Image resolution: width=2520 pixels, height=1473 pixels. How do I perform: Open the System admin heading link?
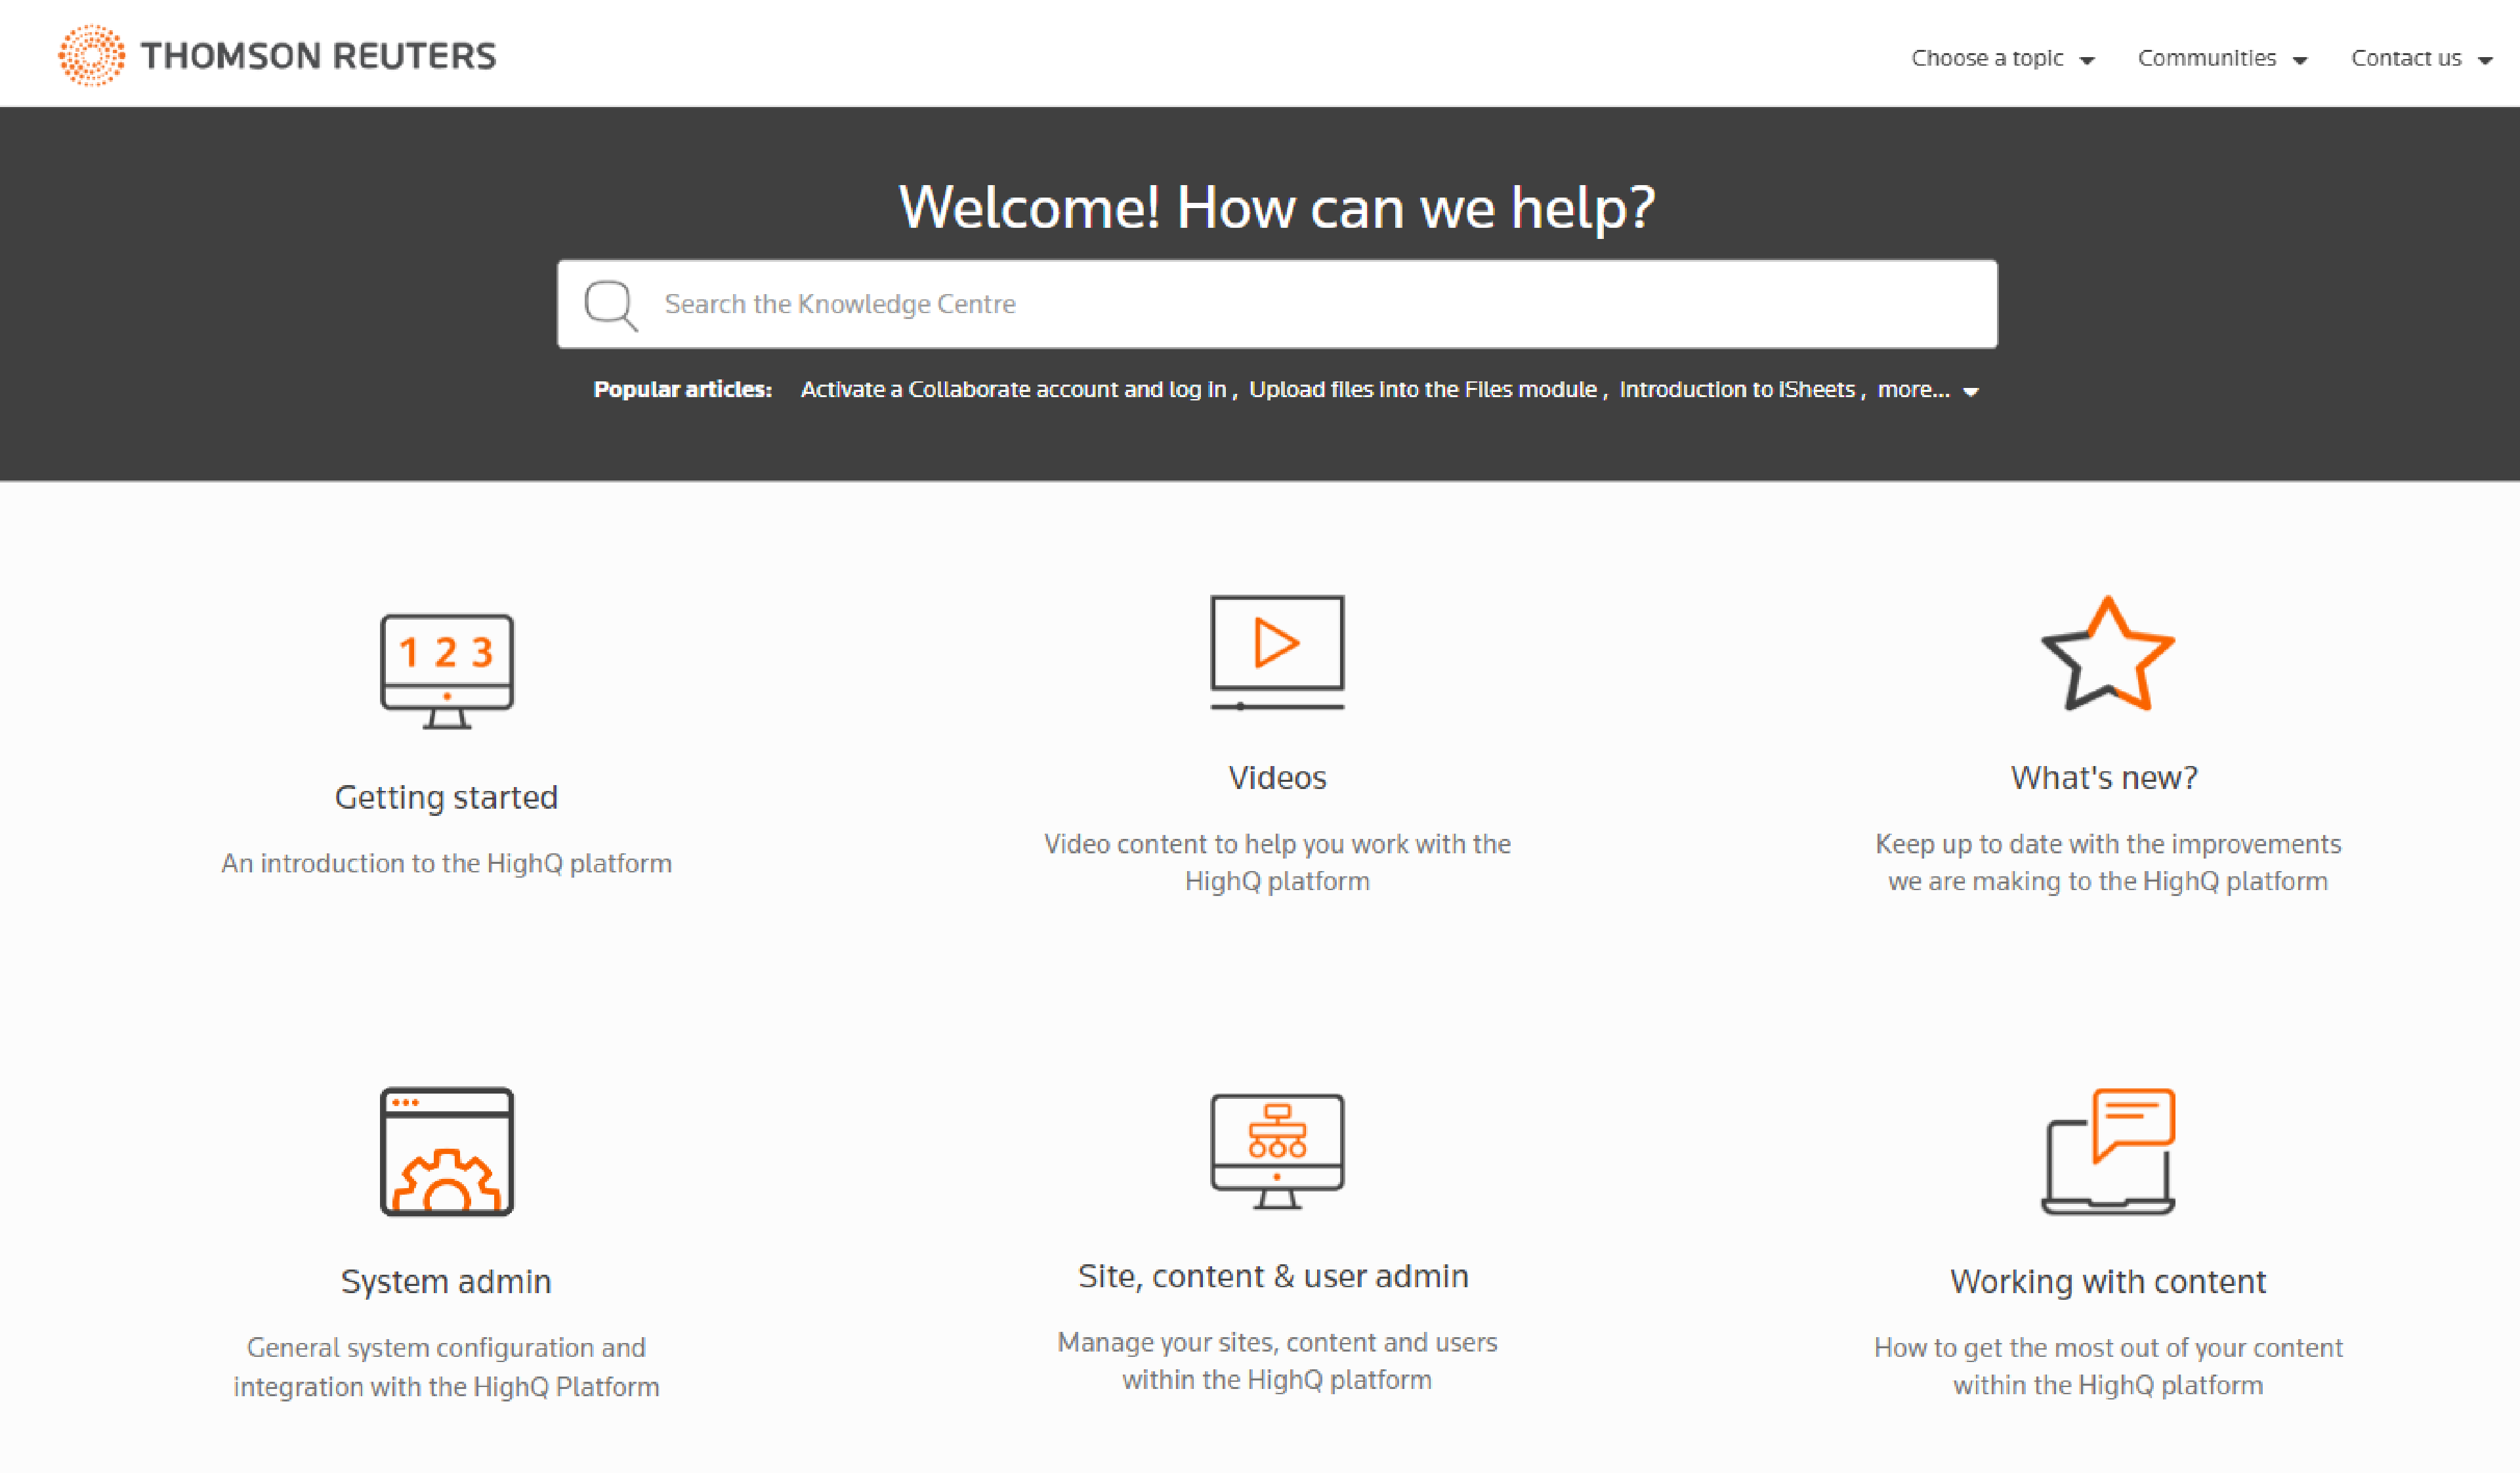tap(446, 1281)
